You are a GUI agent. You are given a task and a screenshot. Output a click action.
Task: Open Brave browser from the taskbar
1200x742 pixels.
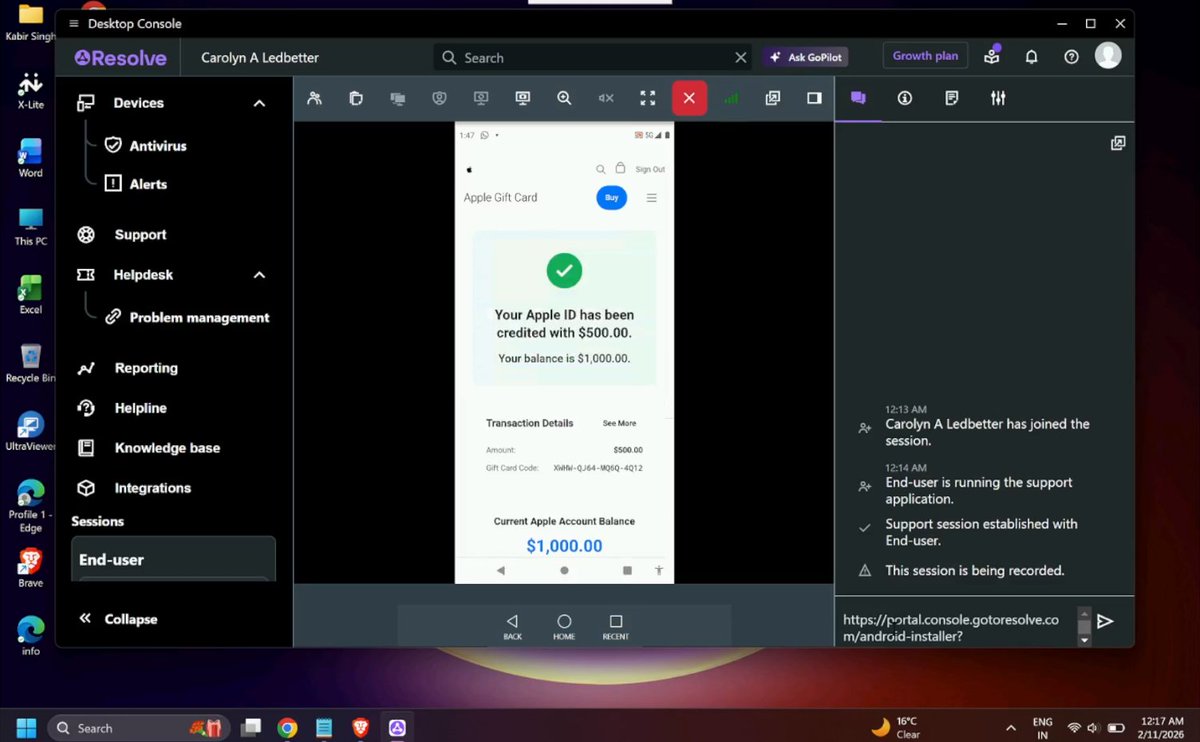click(360, 727)
